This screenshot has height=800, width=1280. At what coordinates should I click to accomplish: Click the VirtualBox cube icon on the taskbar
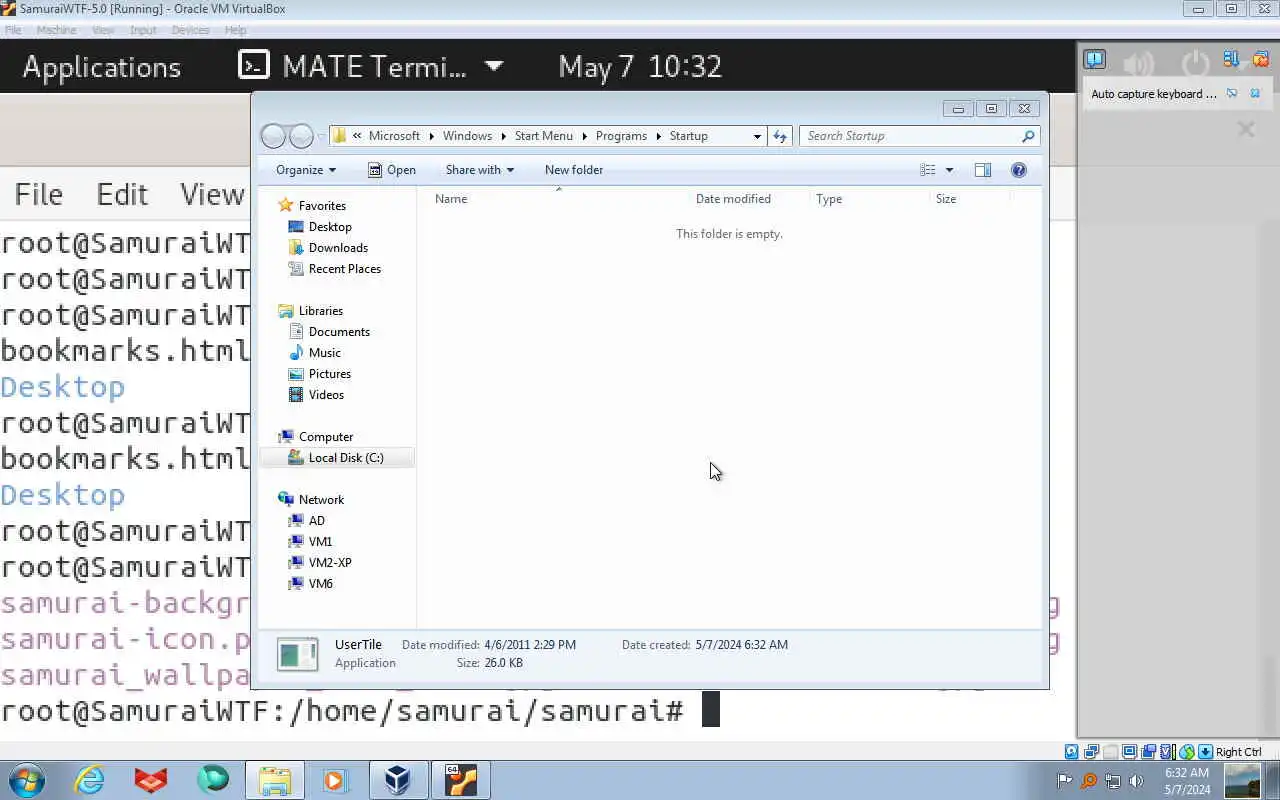[x=398, y=780]
